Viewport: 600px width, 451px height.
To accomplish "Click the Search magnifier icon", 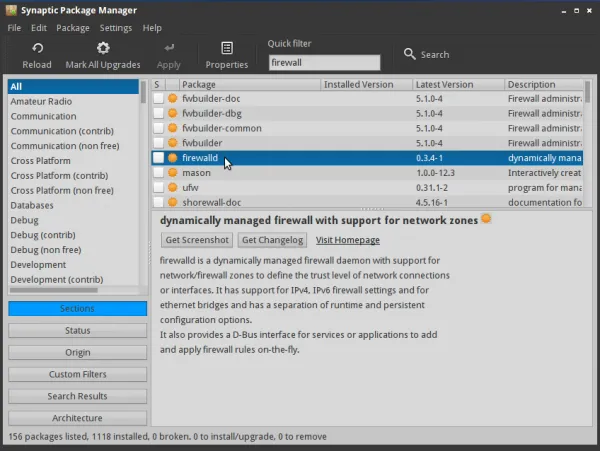I will 410,54.
